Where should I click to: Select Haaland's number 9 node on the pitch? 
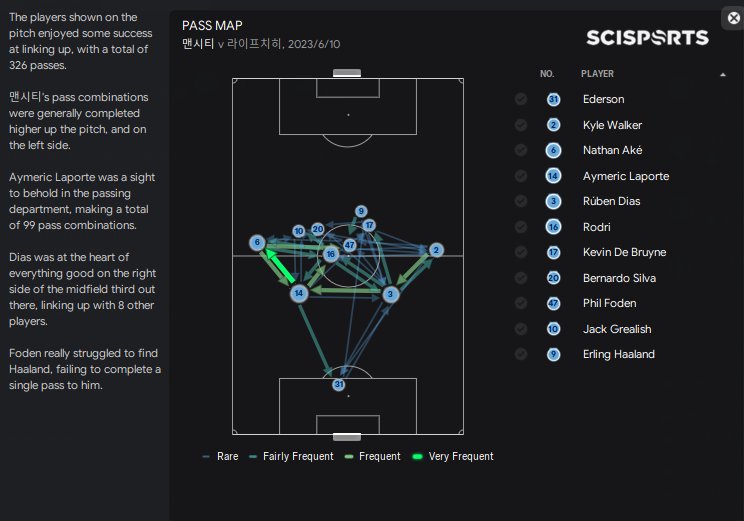[x=361, y=211]
